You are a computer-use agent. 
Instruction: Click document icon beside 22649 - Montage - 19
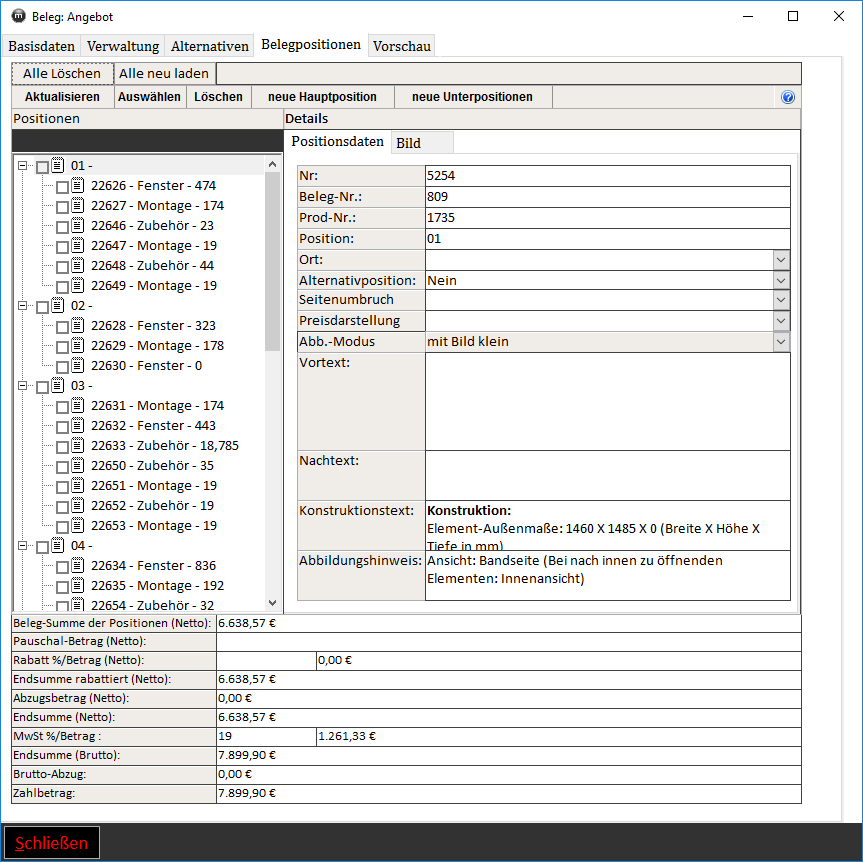tap(77, 285)
